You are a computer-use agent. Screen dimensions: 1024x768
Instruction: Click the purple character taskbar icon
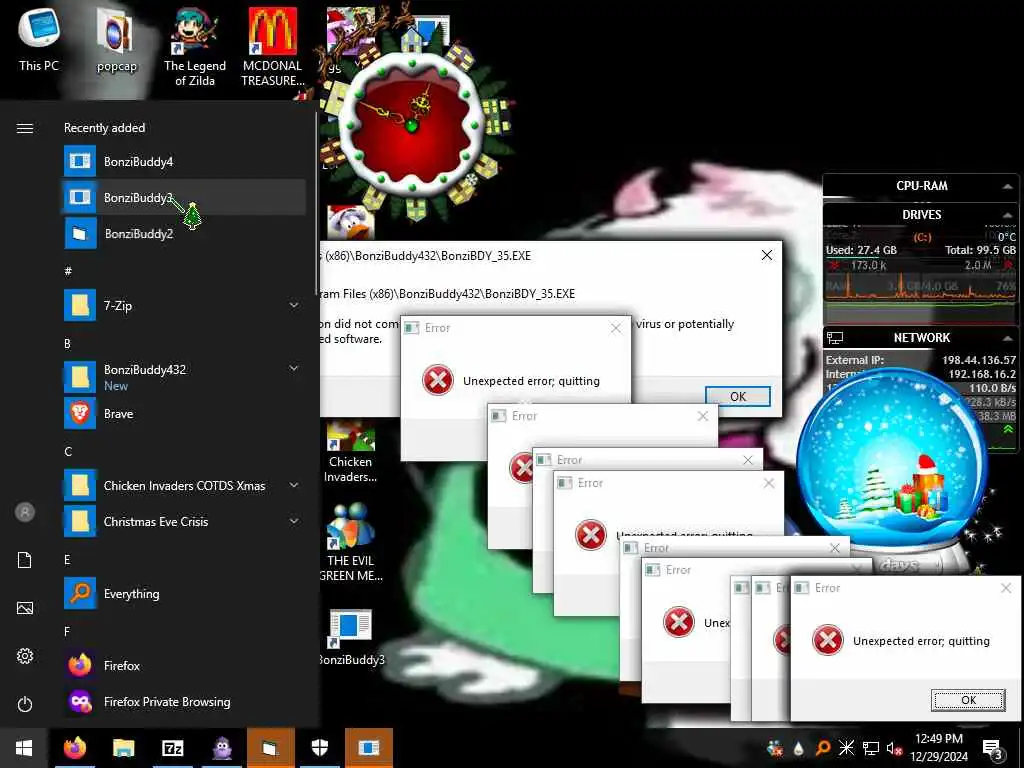click(x=222, y=748)
